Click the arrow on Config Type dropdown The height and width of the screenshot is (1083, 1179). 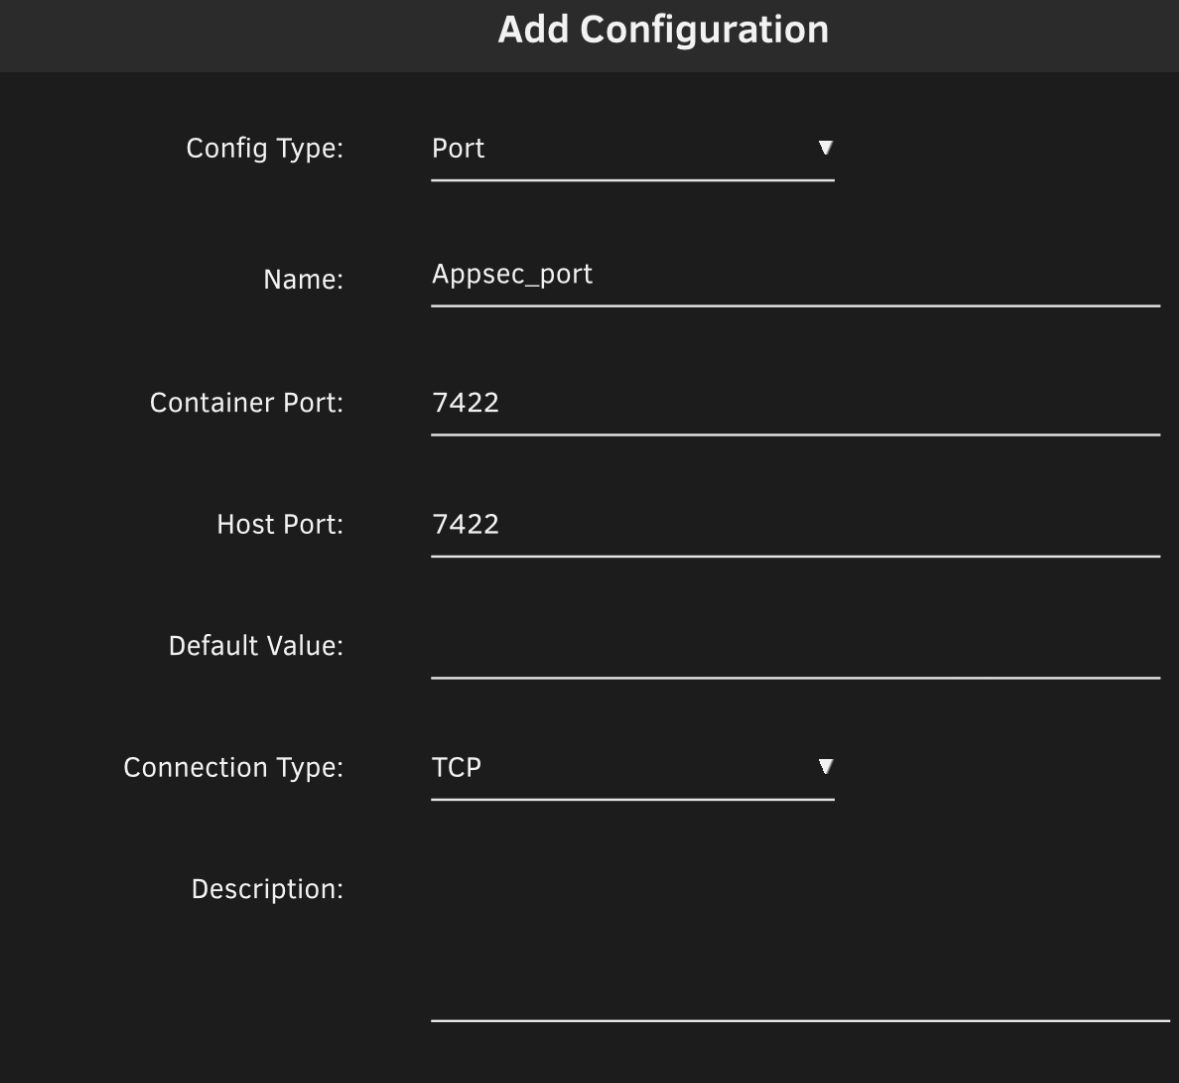825,148
